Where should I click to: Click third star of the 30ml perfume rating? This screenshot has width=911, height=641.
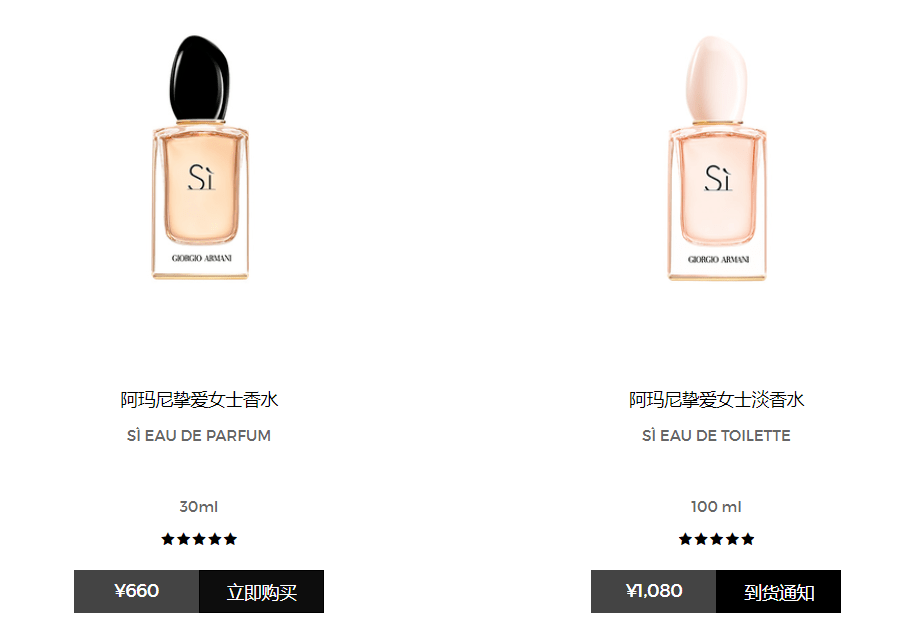(x=199, y=539)
